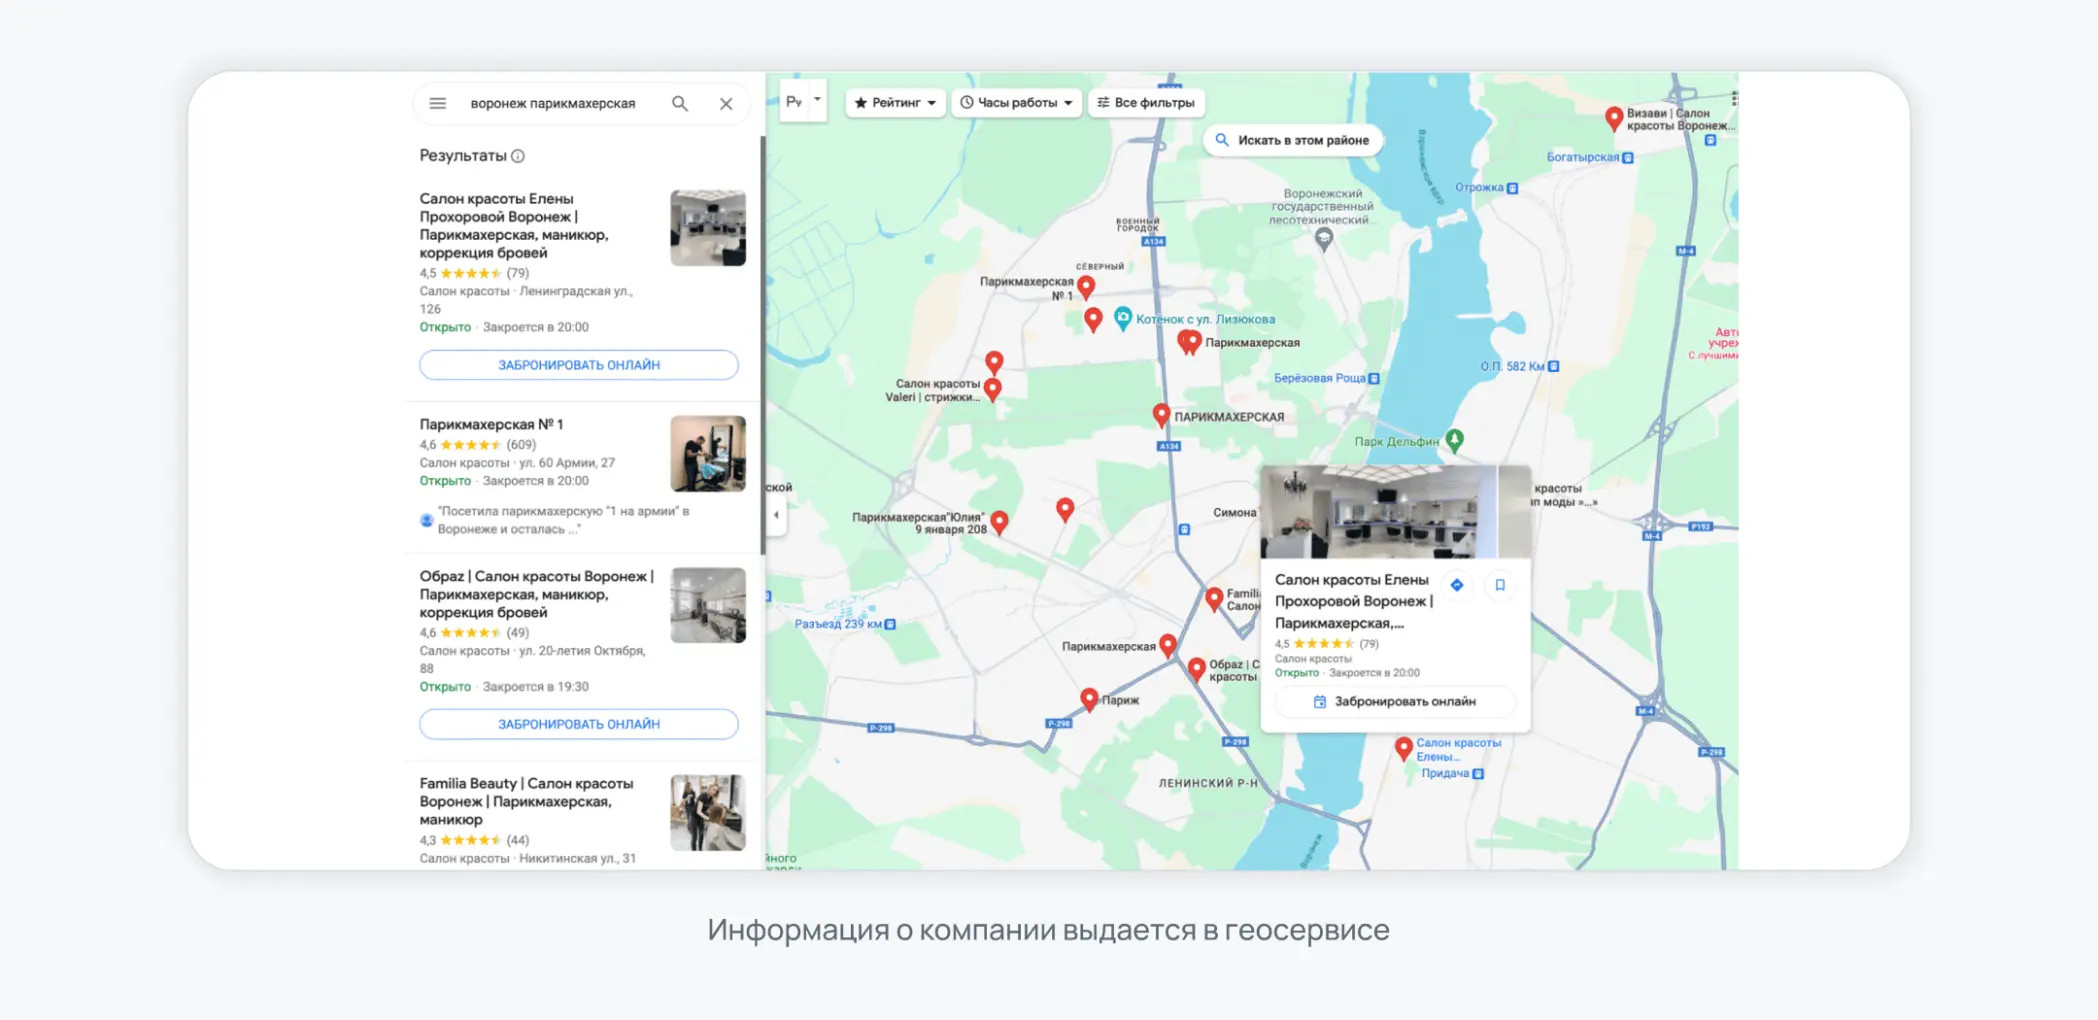Collapse the side panel with arrow handle
This screenshot has height=1020, width=2098.
(x=776, y=515)
